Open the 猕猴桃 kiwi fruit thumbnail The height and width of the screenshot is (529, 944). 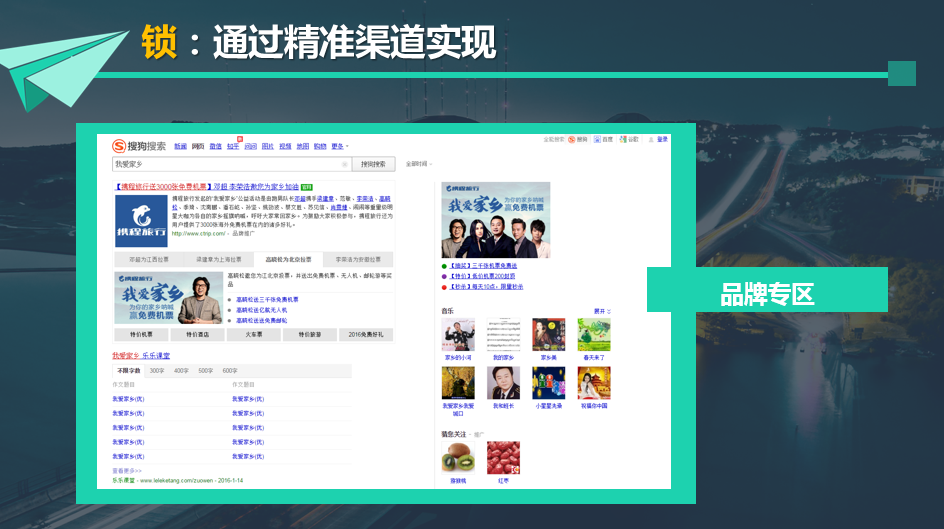point(458,458)
